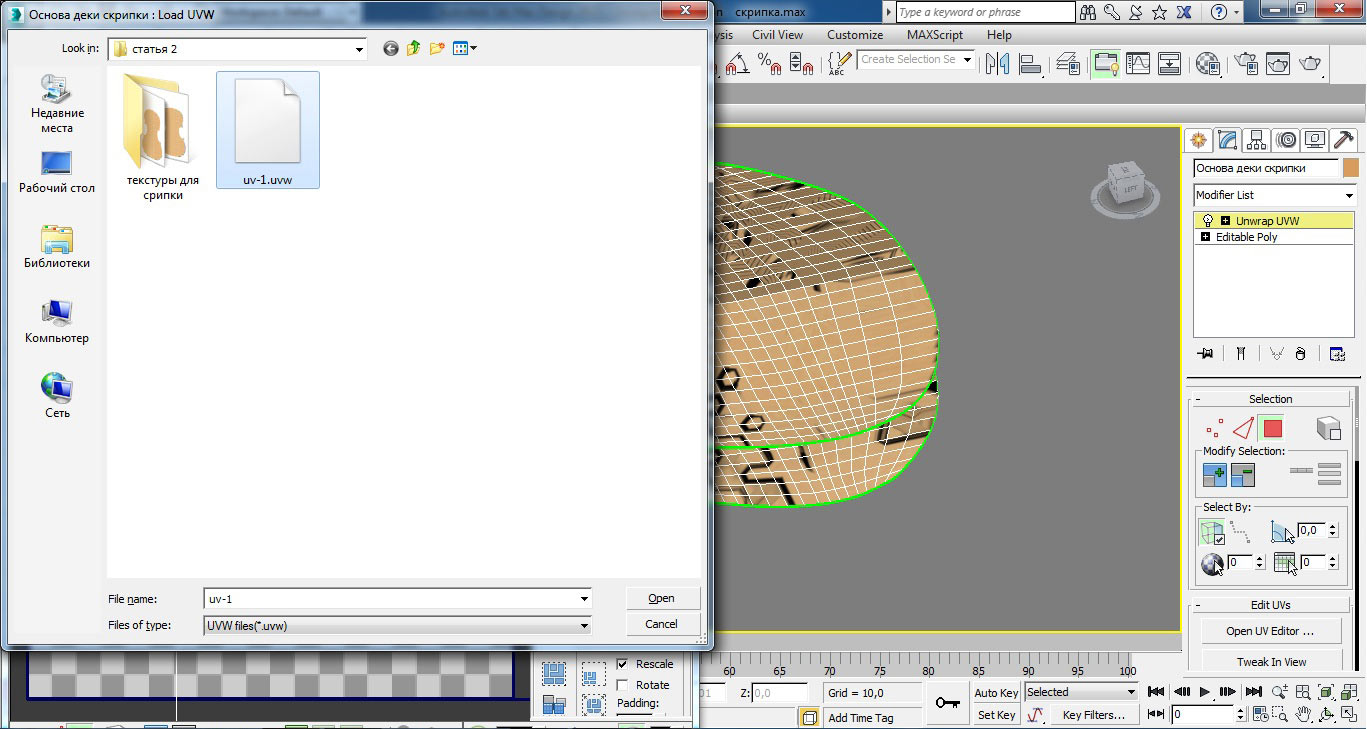Click Pin Stack icon below modifier stack
1367x729 pixels.
click(1206, 353)
